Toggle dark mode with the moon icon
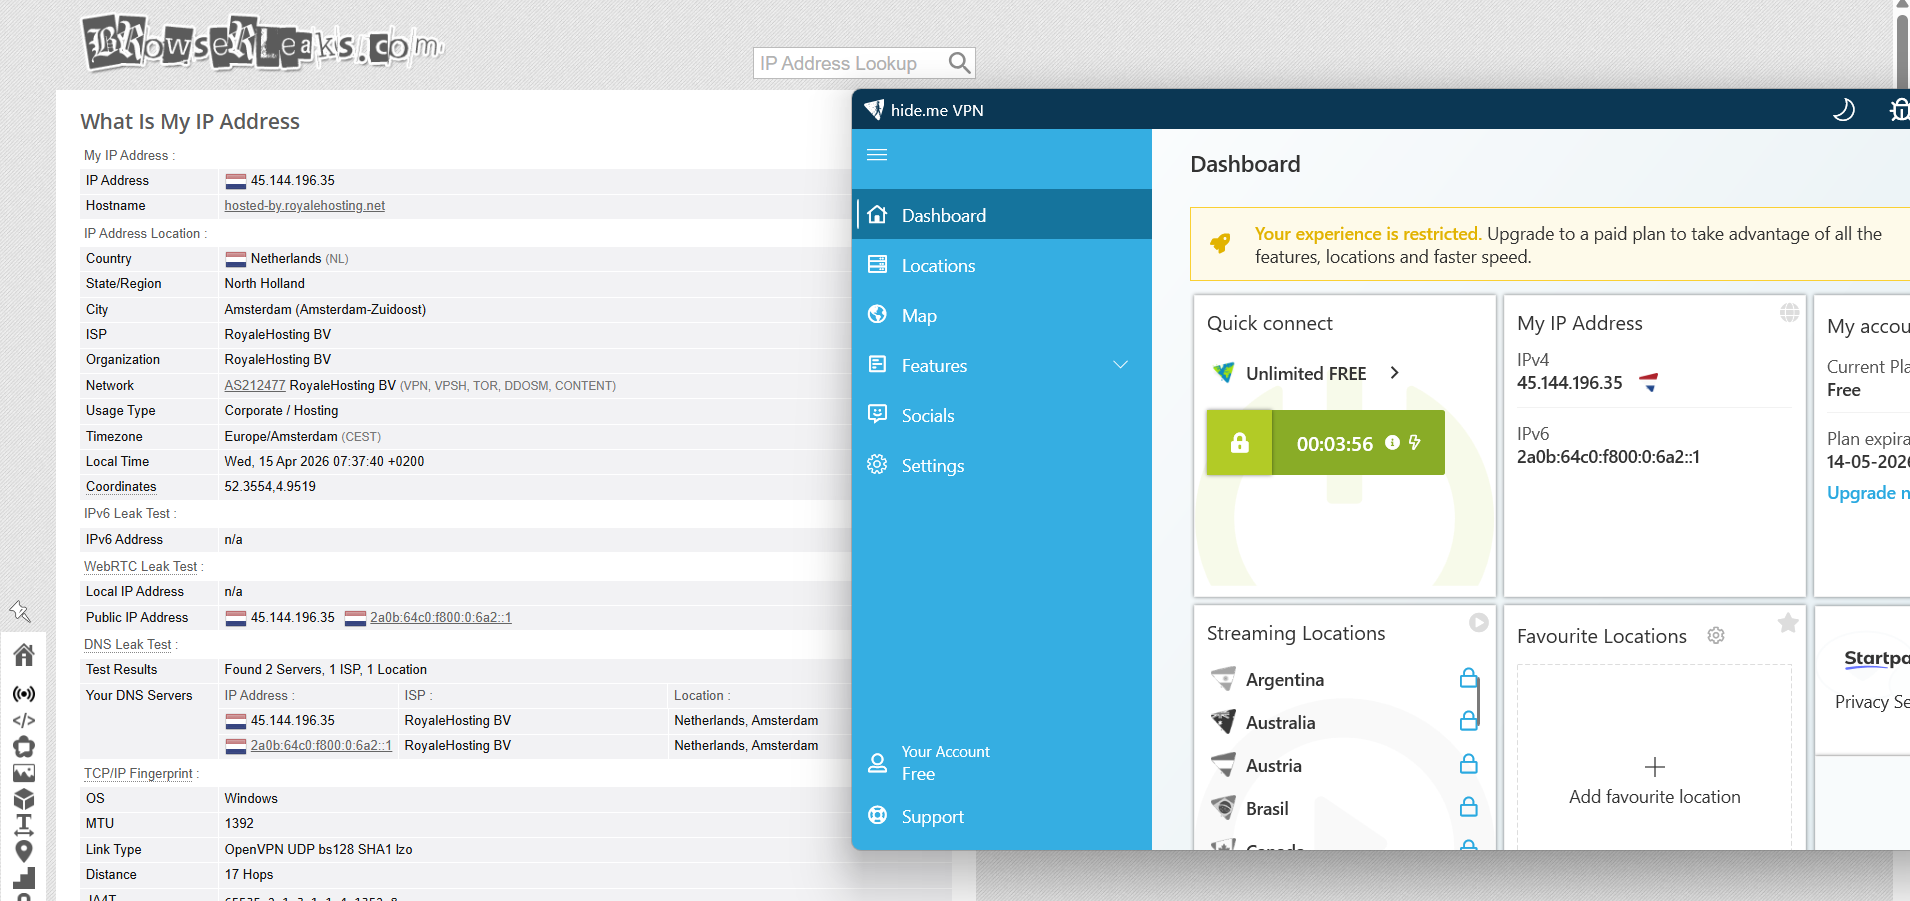 pyautogui.click(x=1843, y=110)
